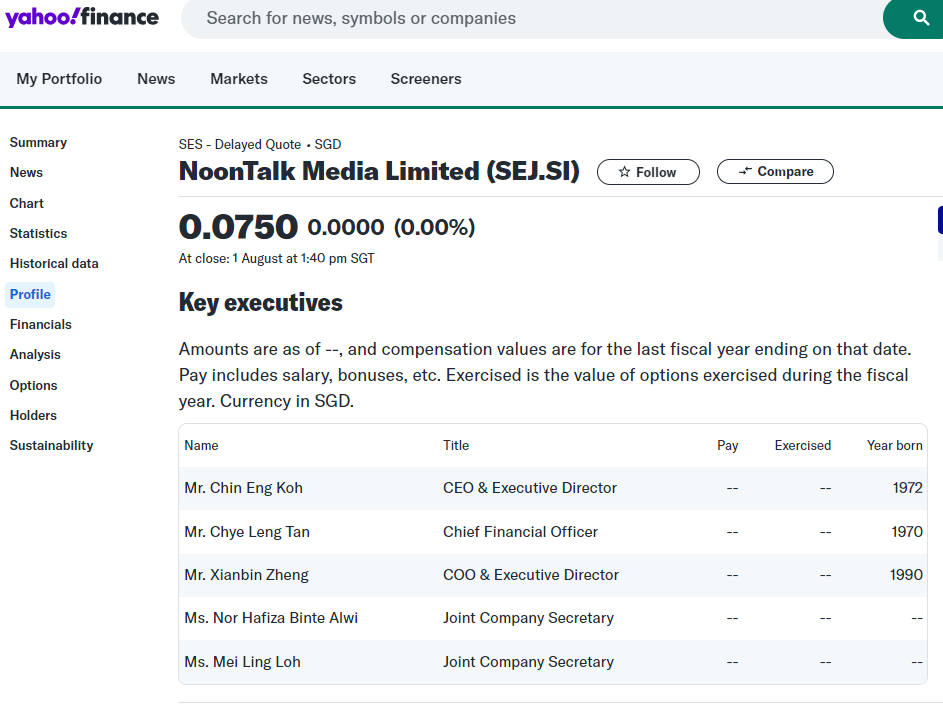This screenshot has width=943, height=715.
Task: Open News in the left sidebar
Action: point(26,173)
